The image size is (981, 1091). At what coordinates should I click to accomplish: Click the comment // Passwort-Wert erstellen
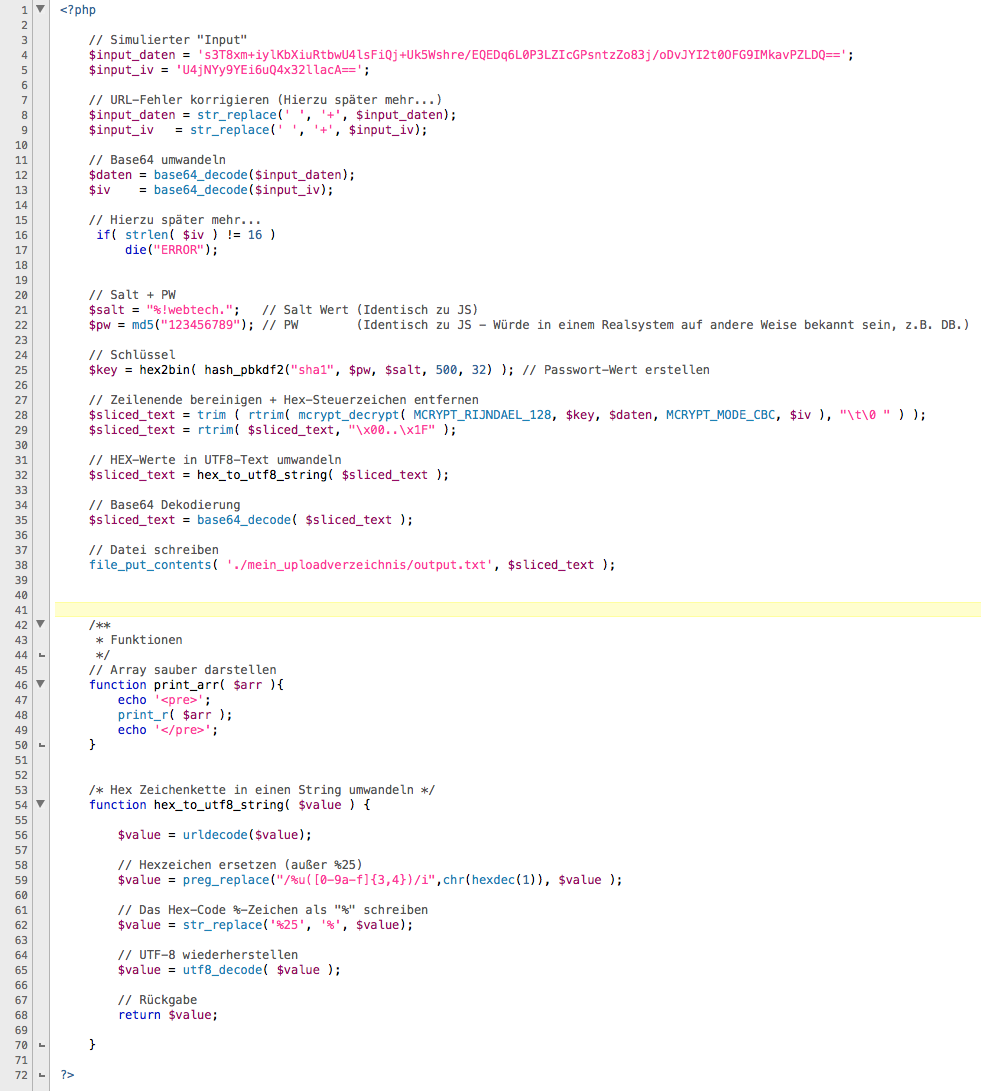tap(616, 370)
